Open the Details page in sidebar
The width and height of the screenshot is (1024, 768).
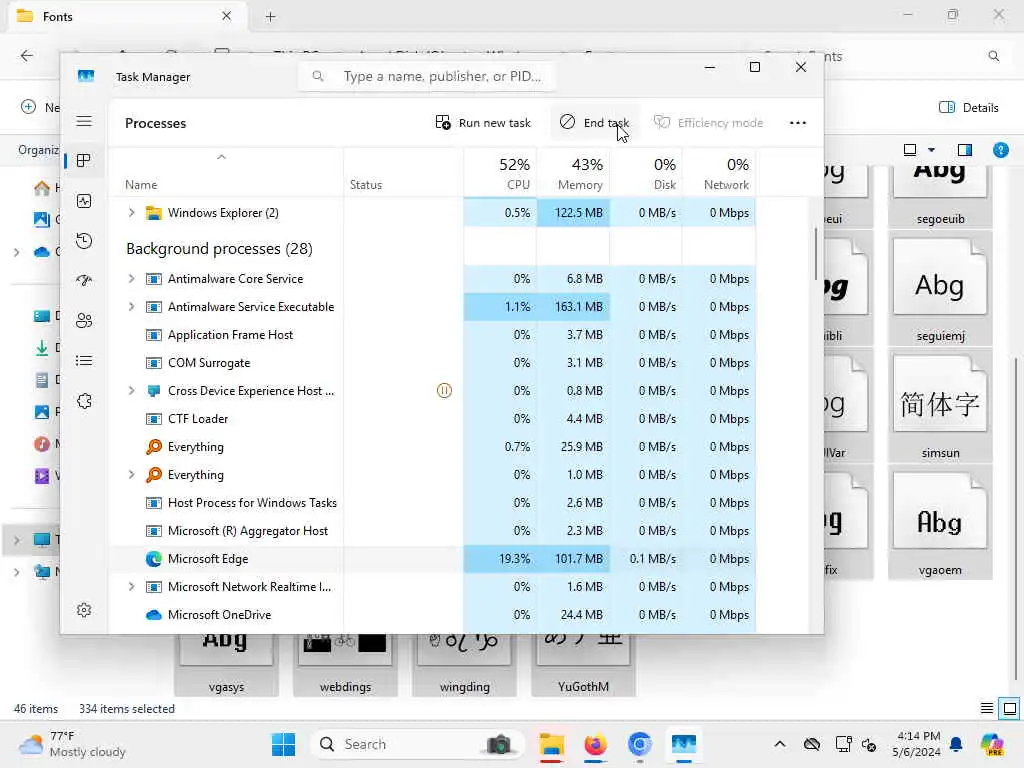tap(84, 360)
